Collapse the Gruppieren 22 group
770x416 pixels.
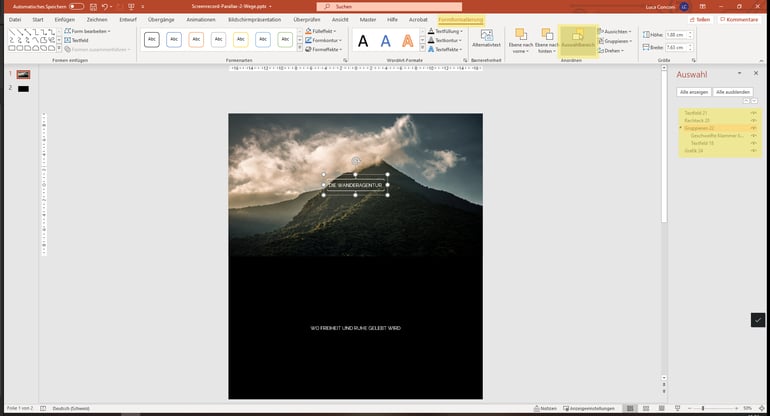point(681,128)
